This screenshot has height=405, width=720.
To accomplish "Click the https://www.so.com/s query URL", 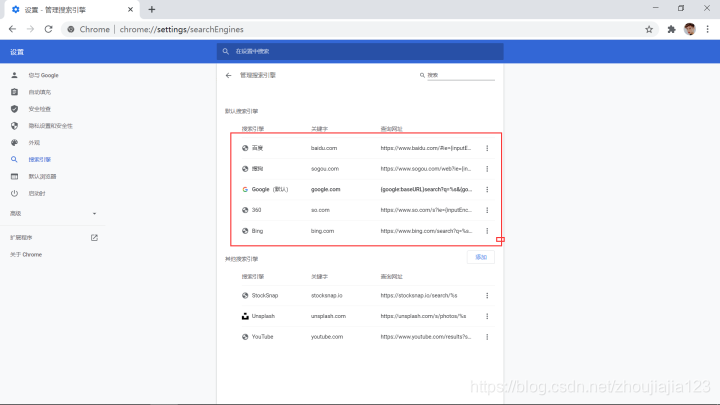I will coord(426,210).
